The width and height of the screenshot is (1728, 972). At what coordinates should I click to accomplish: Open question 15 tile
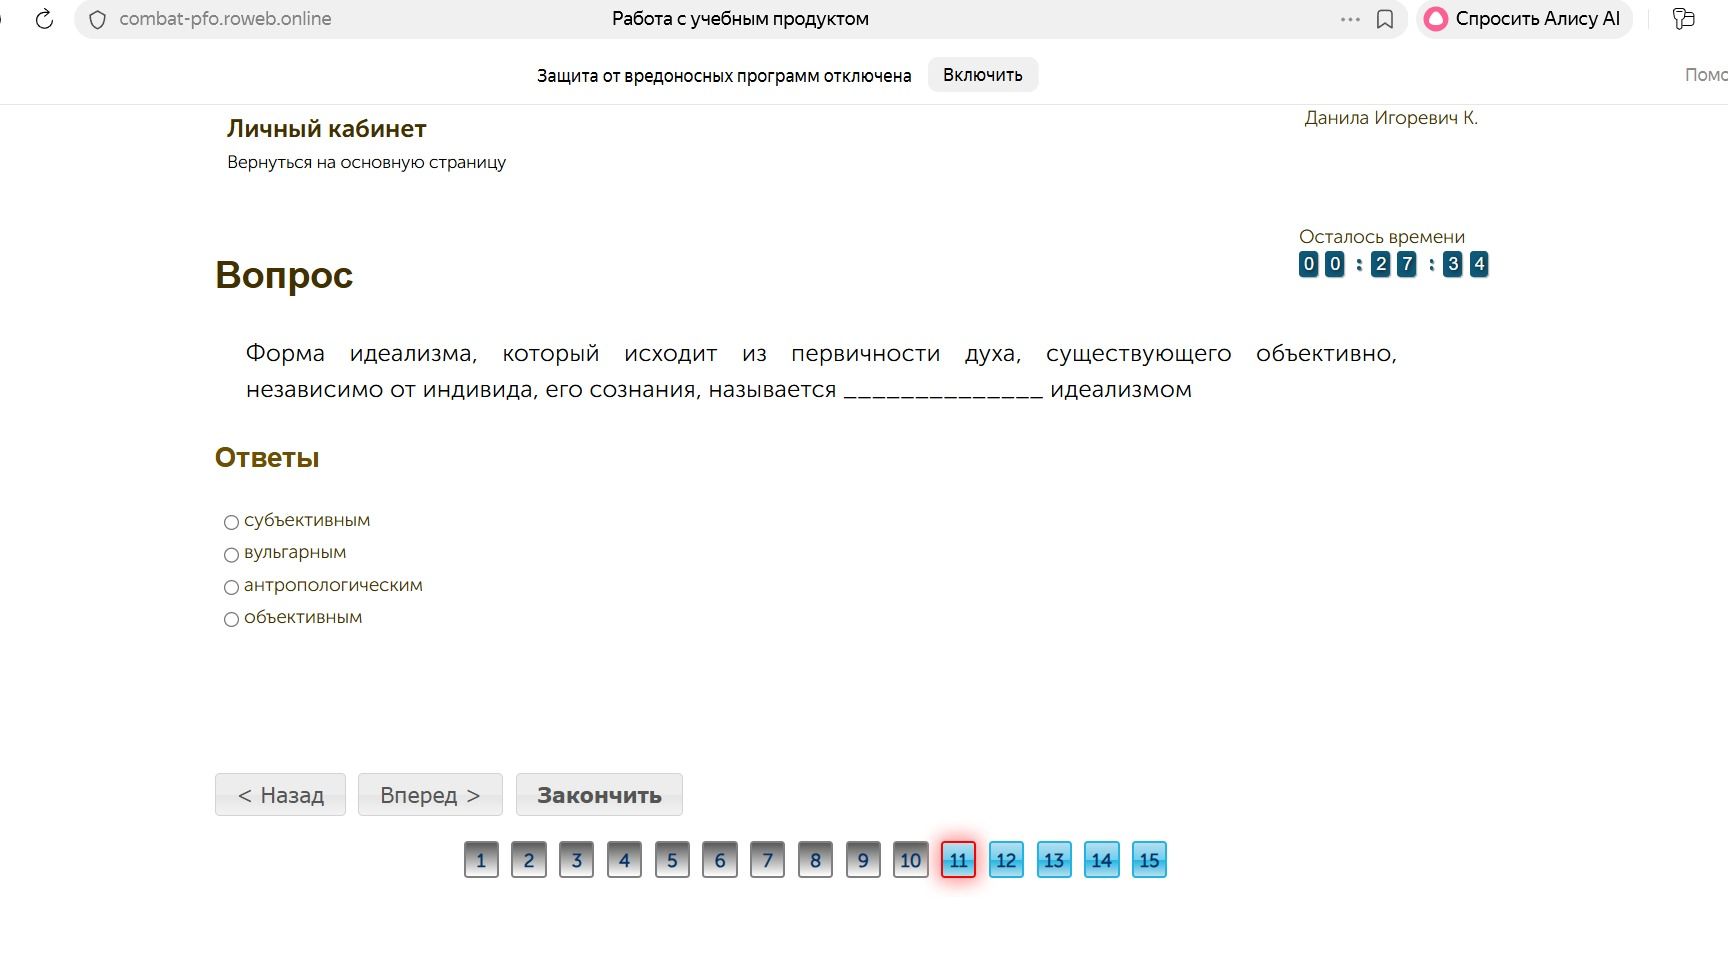pos(1149,860)
